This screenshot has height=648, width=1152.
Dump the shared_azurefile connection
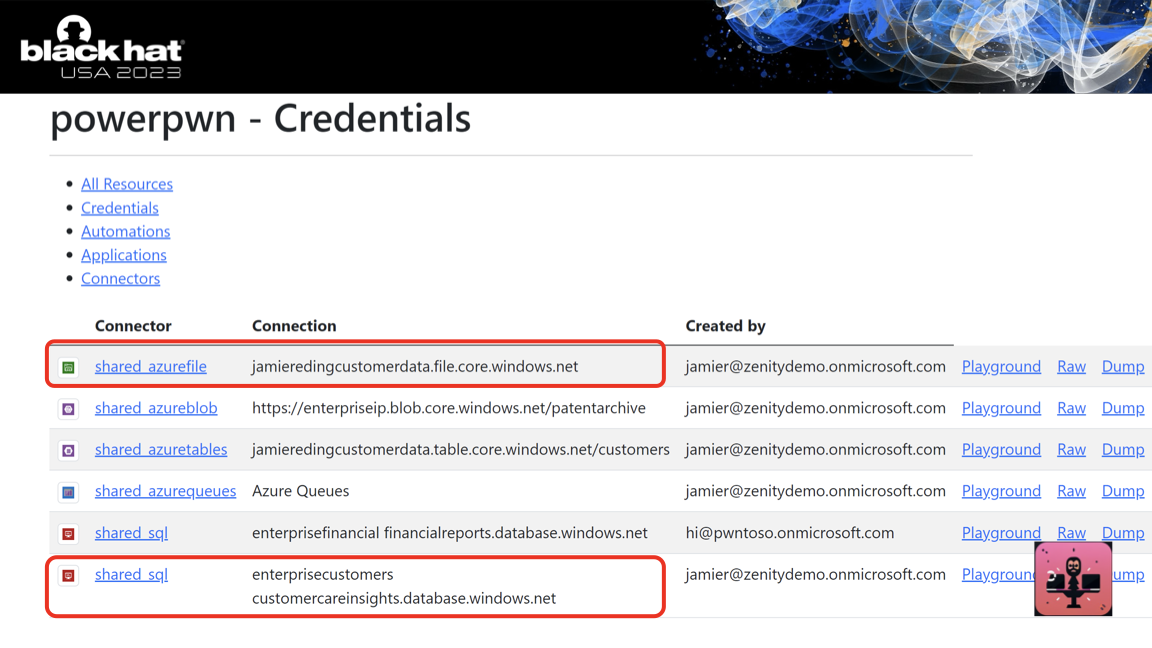tap(1123, 367)
